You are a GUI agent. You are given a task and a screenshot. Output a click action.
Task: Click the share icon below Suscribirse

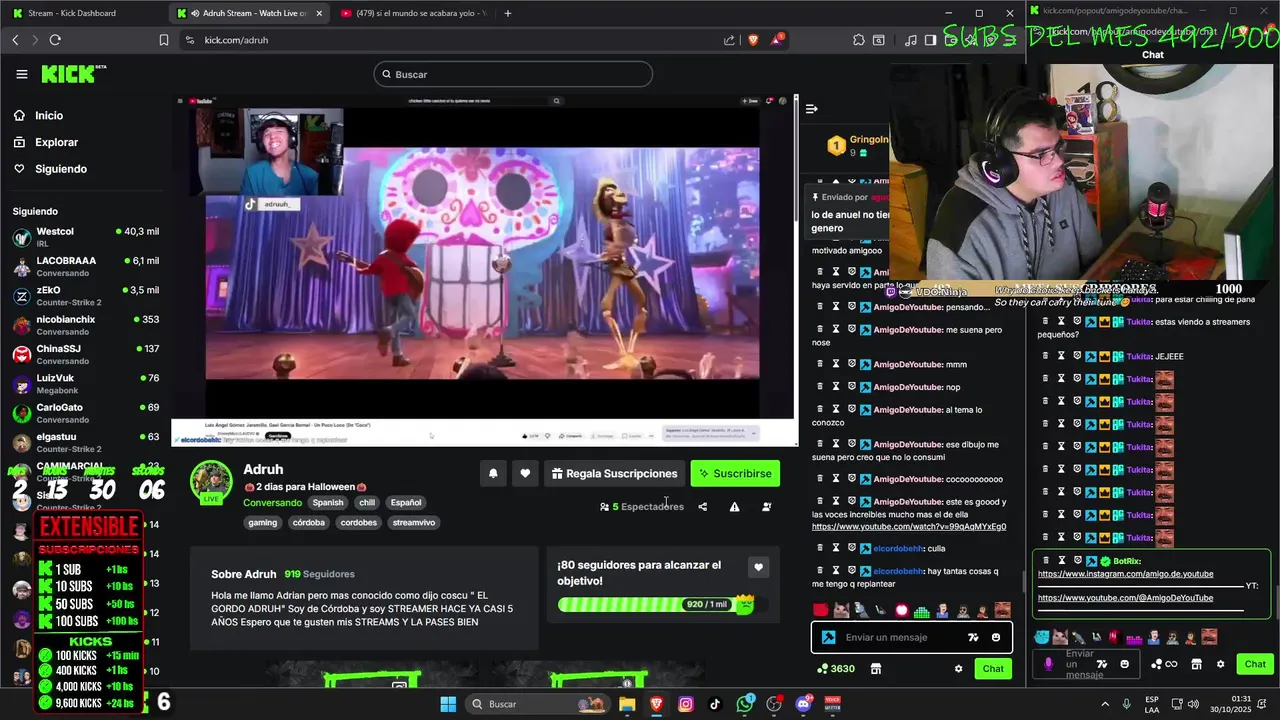[x=702, y=507]
